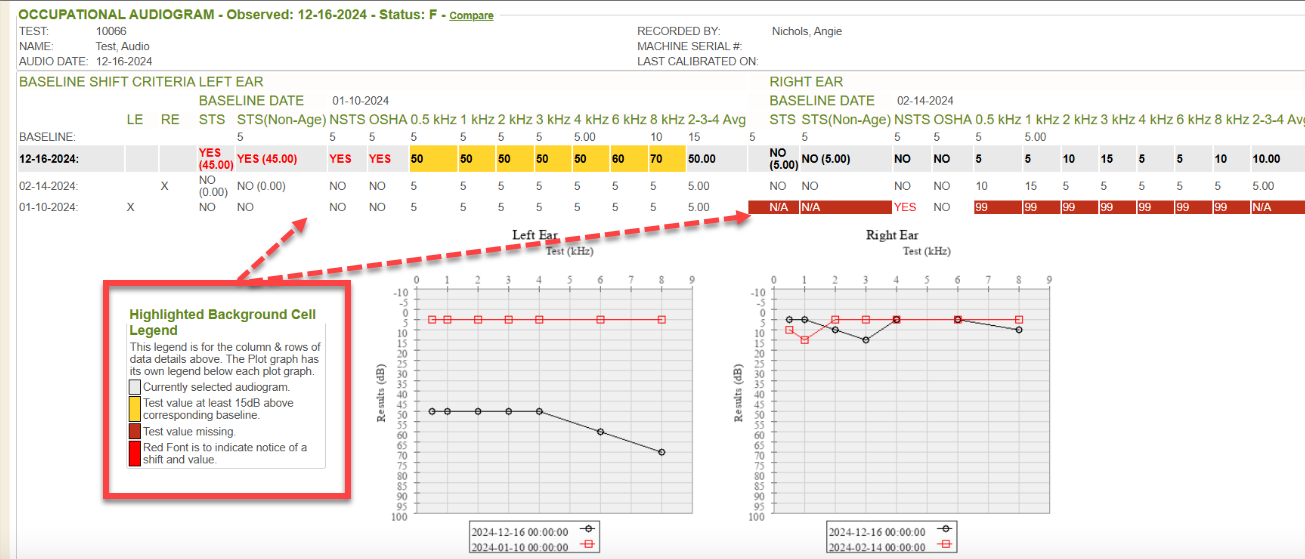Click the red YES (45.00) STS cell
The height and width of the screenshot is (559, 1305).
point(215,158)
